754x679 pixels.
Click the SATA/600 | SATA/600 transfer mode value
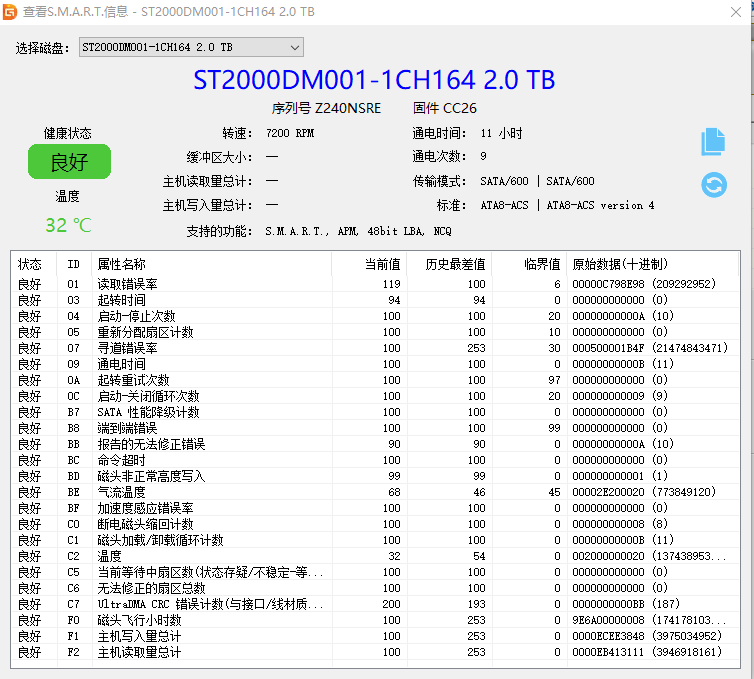point(537,181)
